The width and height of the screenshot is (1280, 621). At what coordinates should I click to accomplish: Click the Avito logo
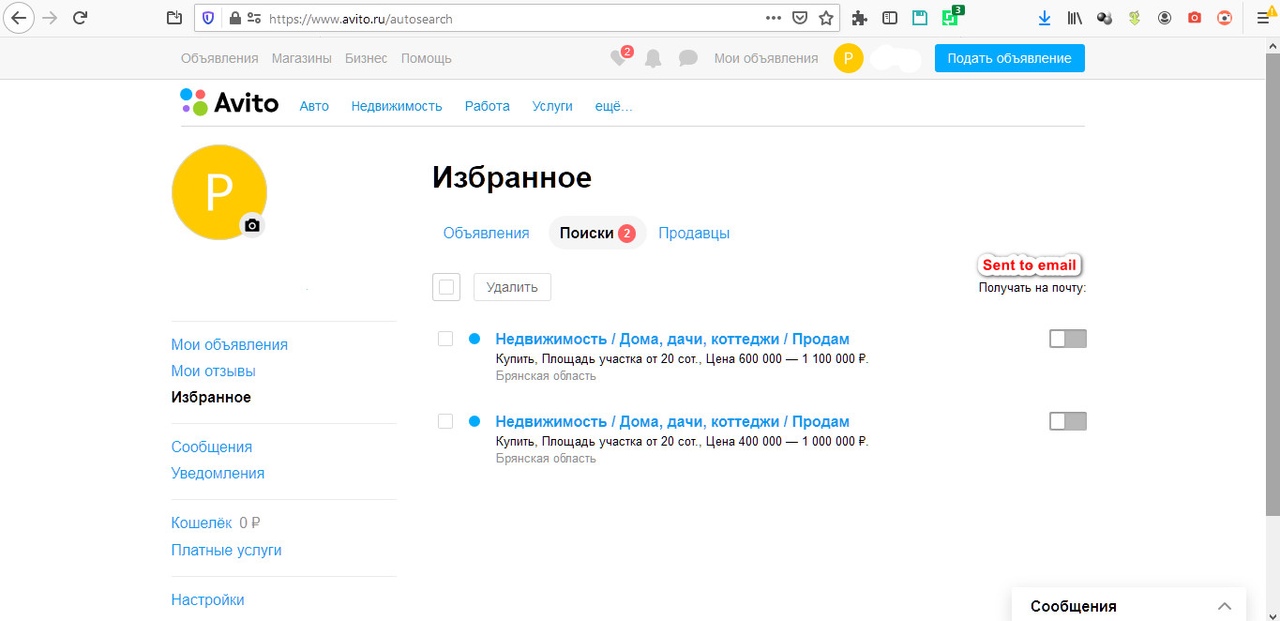click(230, 103)
